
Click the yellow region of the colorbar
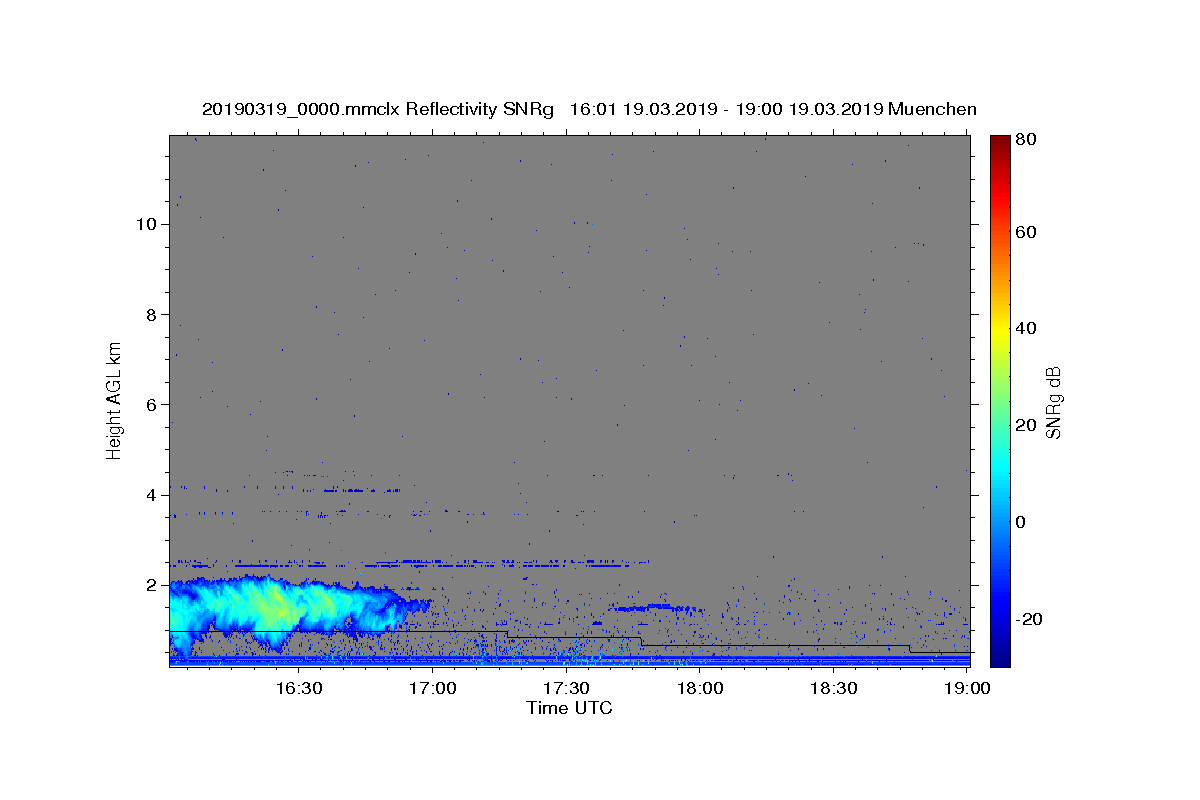(x=1000, y=330)
